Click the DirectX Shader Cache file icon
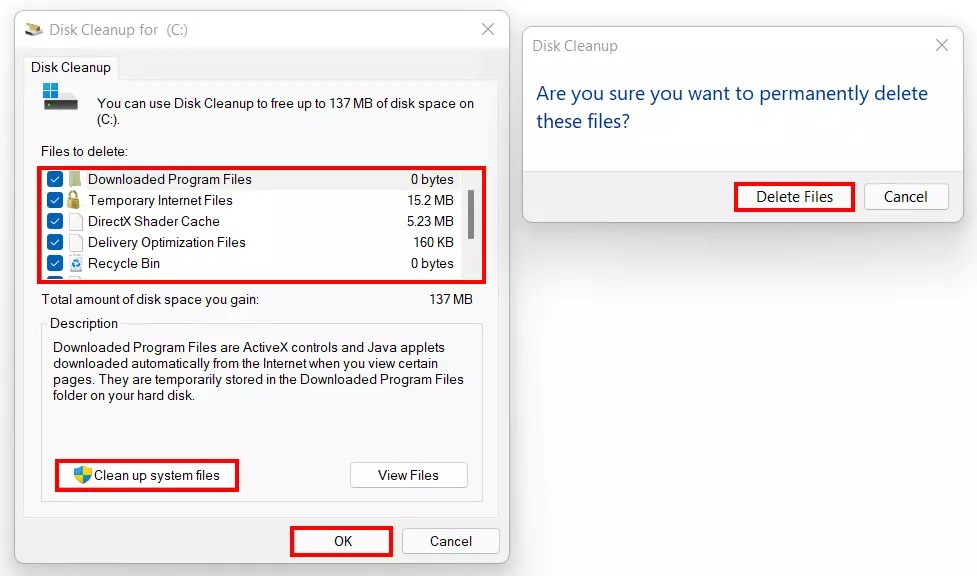Viewport: 977px width, 576px height. (76, 222)
